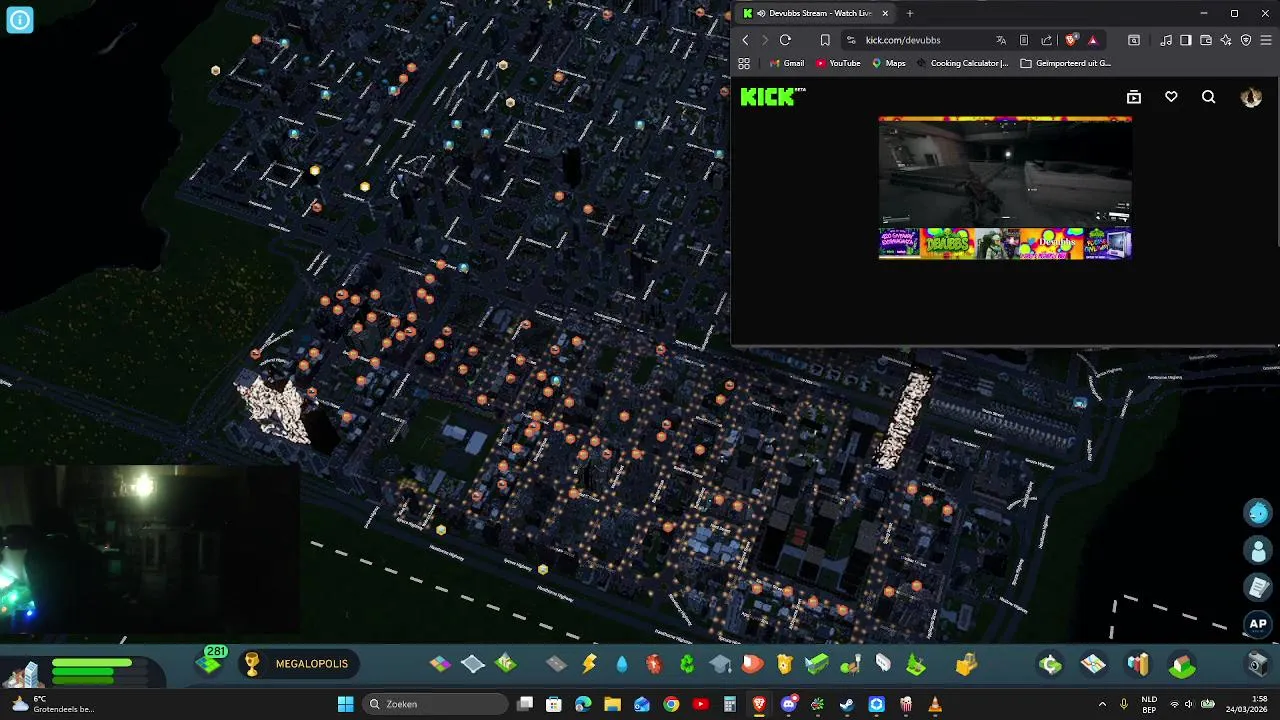Open the colored bars budget icon
Screen dimensions: 1280x720
(x=1138, y=664)
